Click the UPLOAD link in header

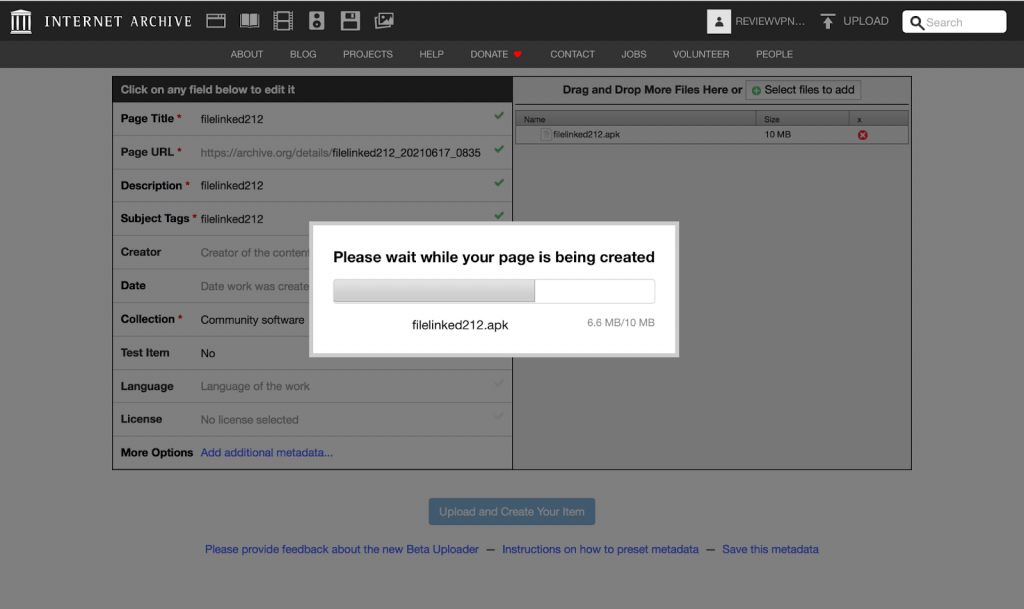(x=865, y=21)
